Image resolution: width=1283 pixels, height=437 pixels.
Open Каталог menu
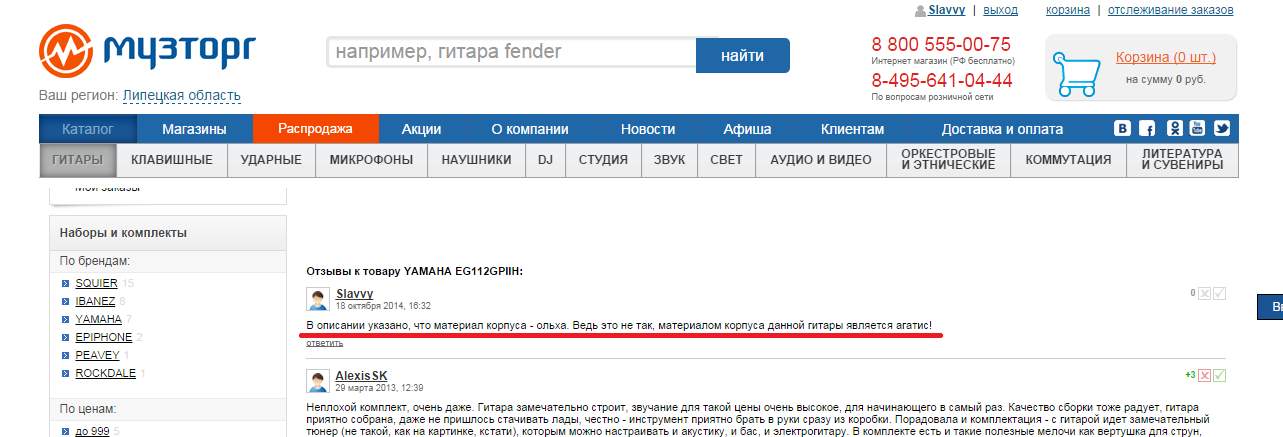pyautogui.click(x=87, y=129)
